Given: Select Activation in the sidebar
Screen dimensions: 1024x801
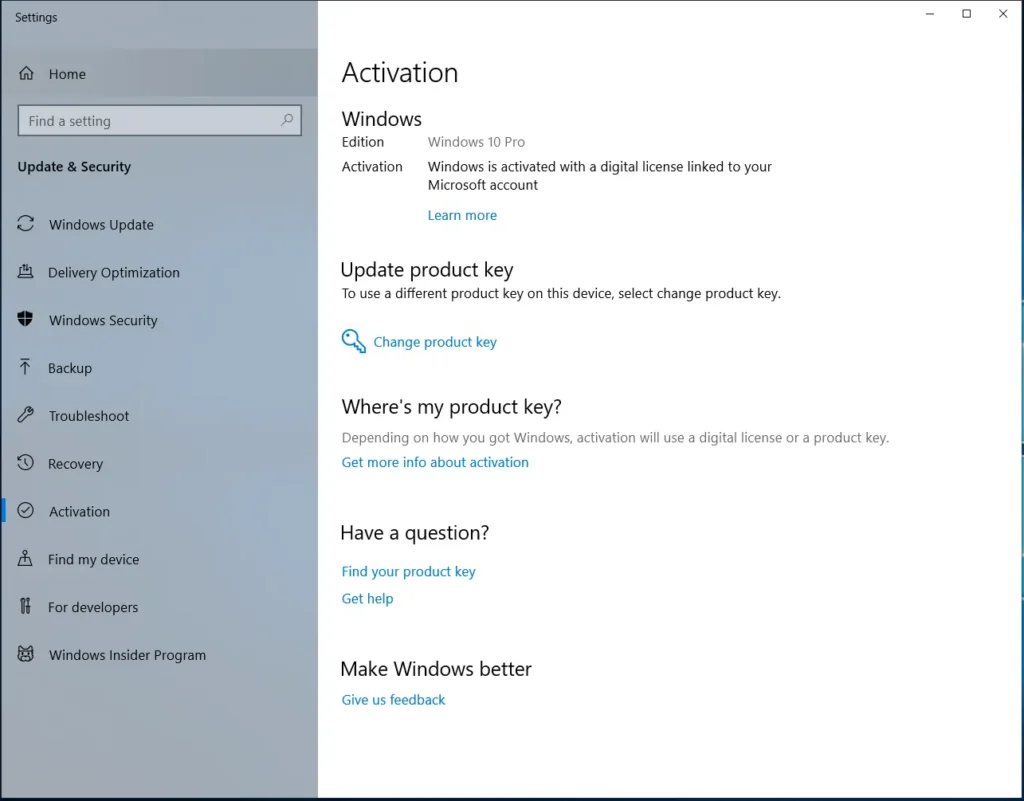Looking at the screenshot, I should [159, 511].
